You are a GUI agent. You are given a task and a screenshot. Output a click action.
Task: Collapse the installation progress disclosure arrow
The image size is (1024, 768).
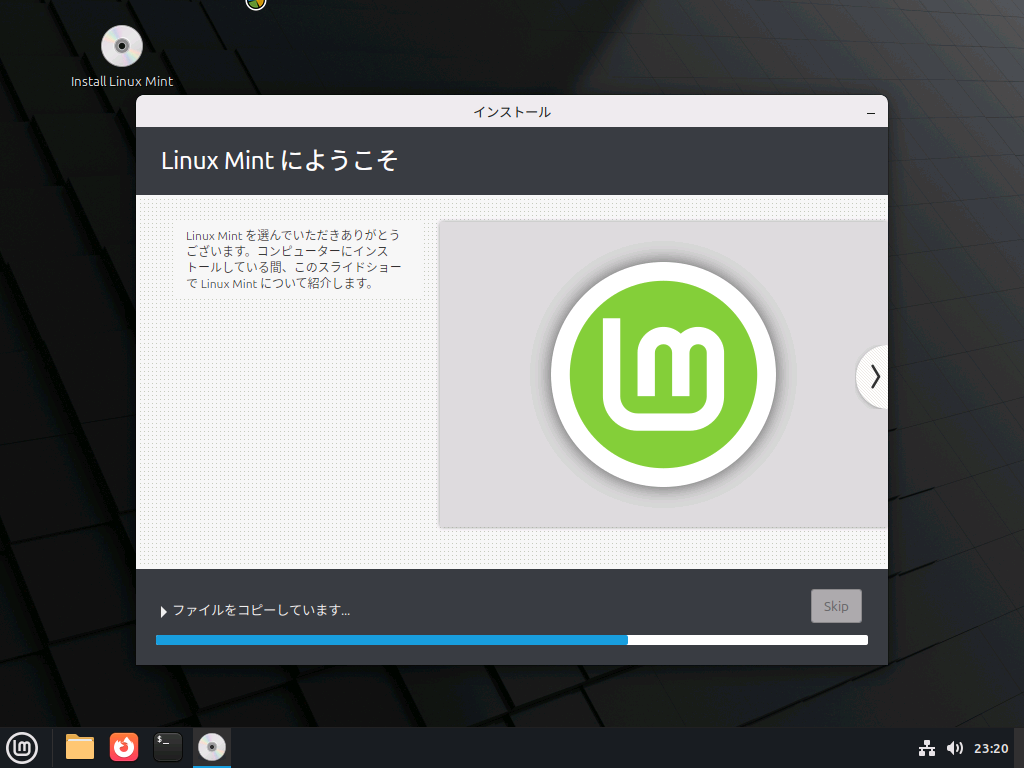coord(163,611)
